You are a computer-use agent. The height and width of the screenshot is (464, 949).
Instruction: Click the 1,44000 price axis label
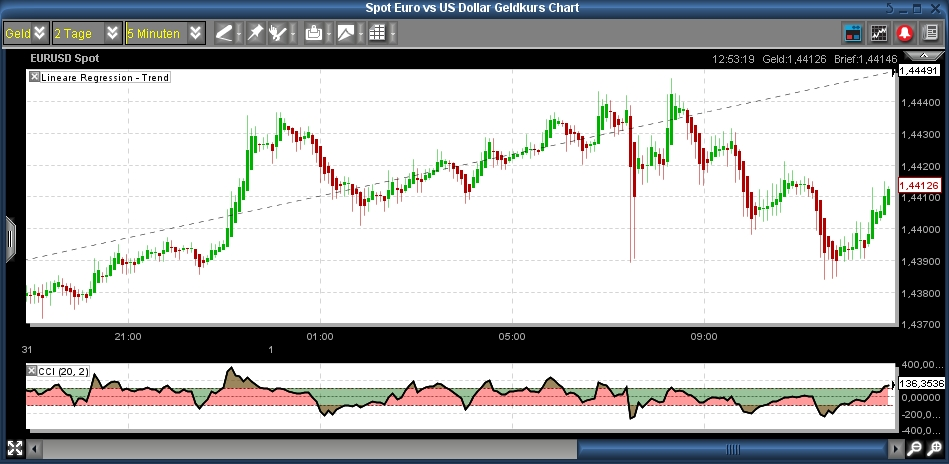click(x=921, y=230)
